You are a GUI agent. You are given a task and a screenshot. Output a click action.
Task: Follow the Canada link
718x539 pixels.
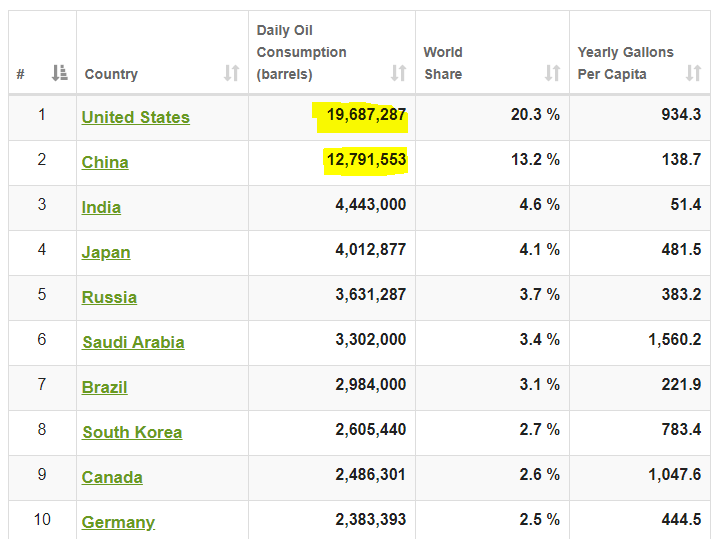(x=112, y=477)
